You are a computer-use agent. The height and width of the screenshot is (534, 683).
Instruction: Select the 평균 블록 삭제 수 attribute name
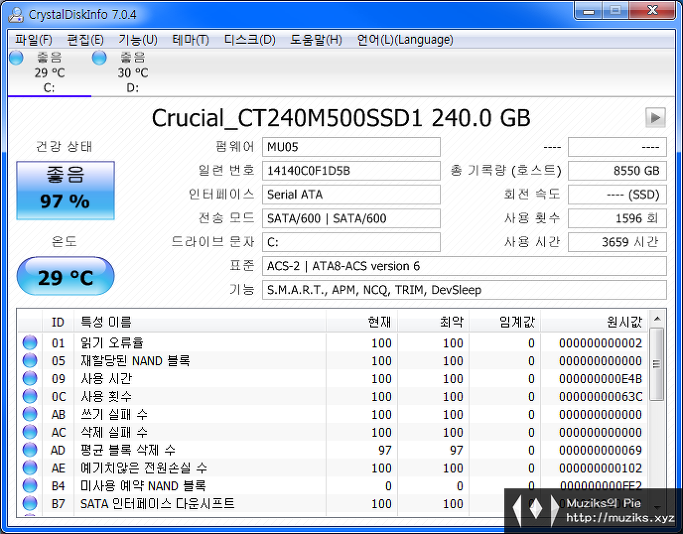click(128, 450)
